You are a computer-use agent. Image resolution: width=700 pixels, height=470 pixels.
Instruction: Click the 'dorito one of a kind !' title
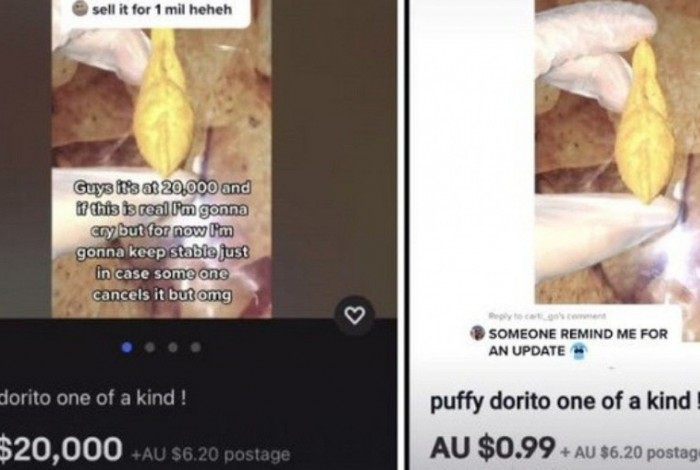[93, 398]
